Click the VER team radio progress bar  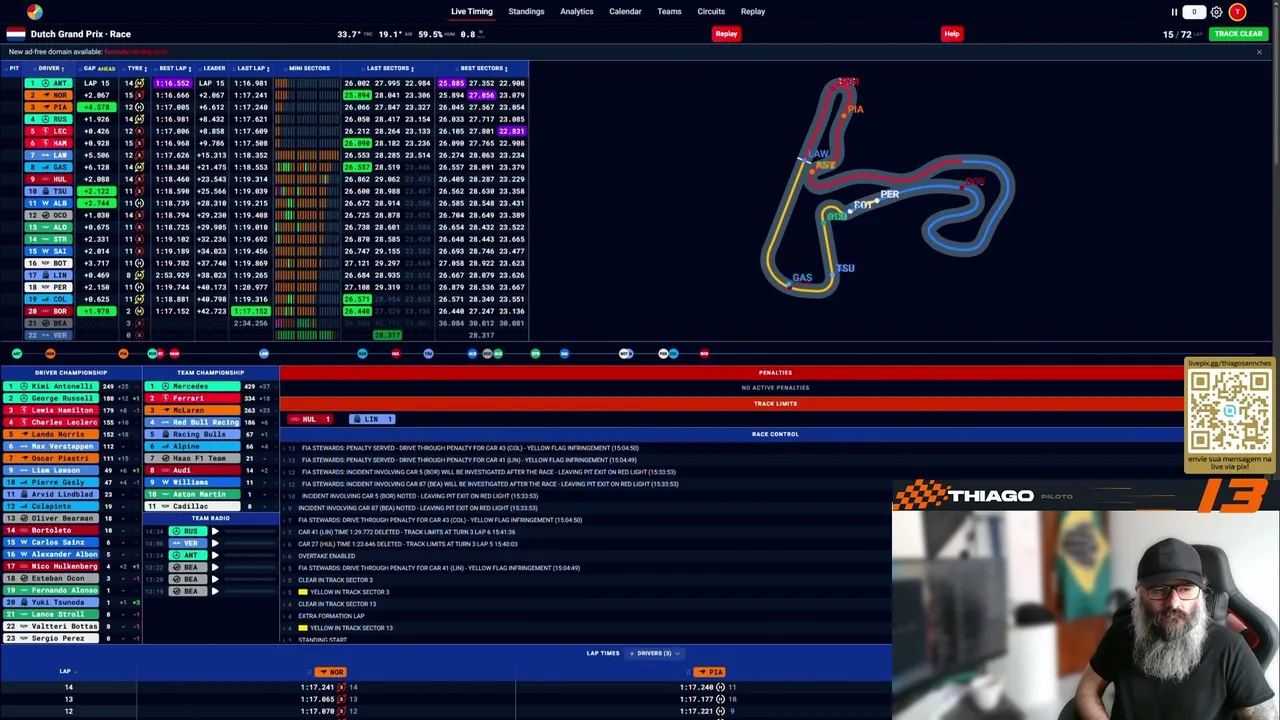249,543
